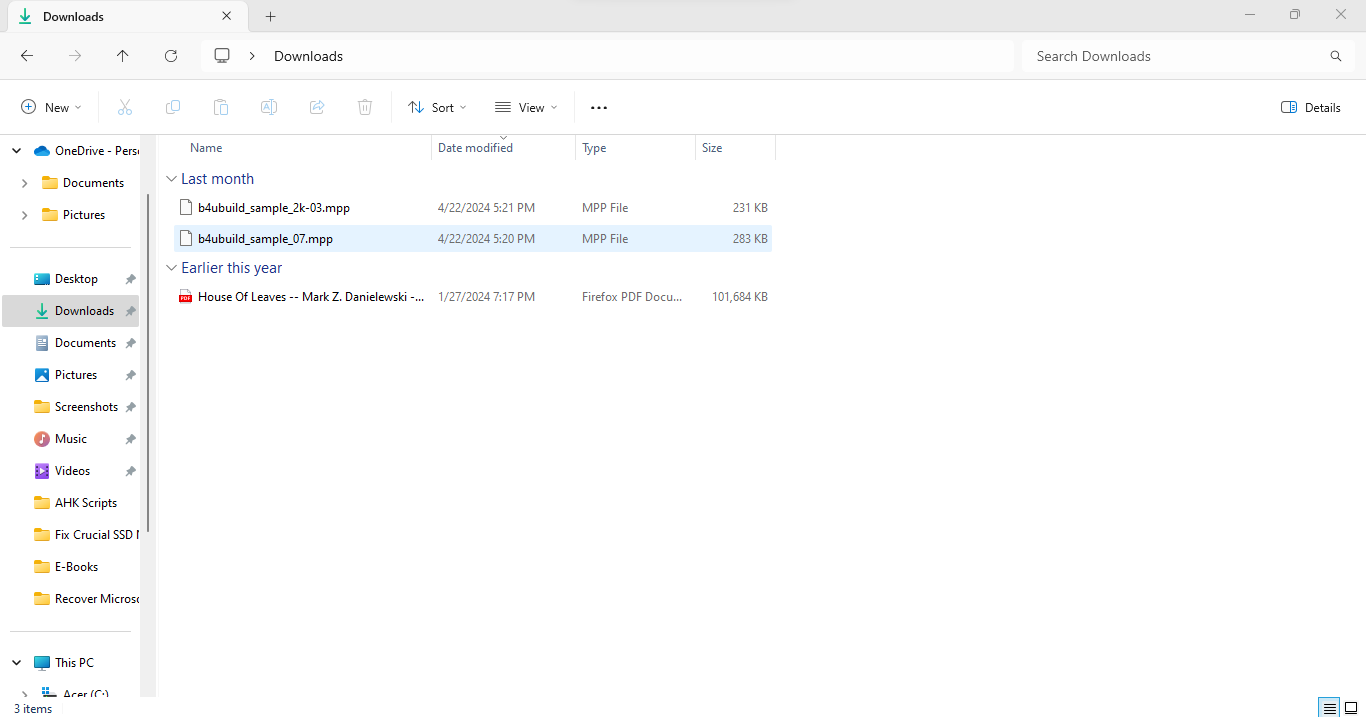Collapse the Earlier this year group
This screenshot has width=1366, height=717.
[x=171, y=268]
